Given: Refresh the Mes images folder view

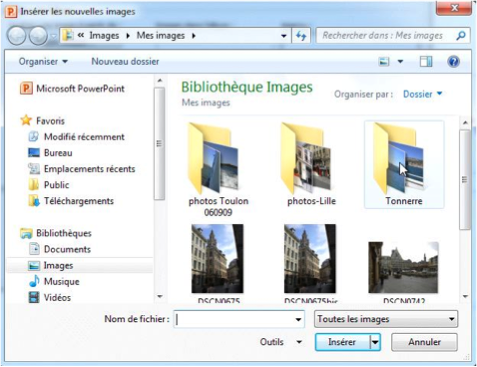Looking at the screenshot, I should coord(301,36).
